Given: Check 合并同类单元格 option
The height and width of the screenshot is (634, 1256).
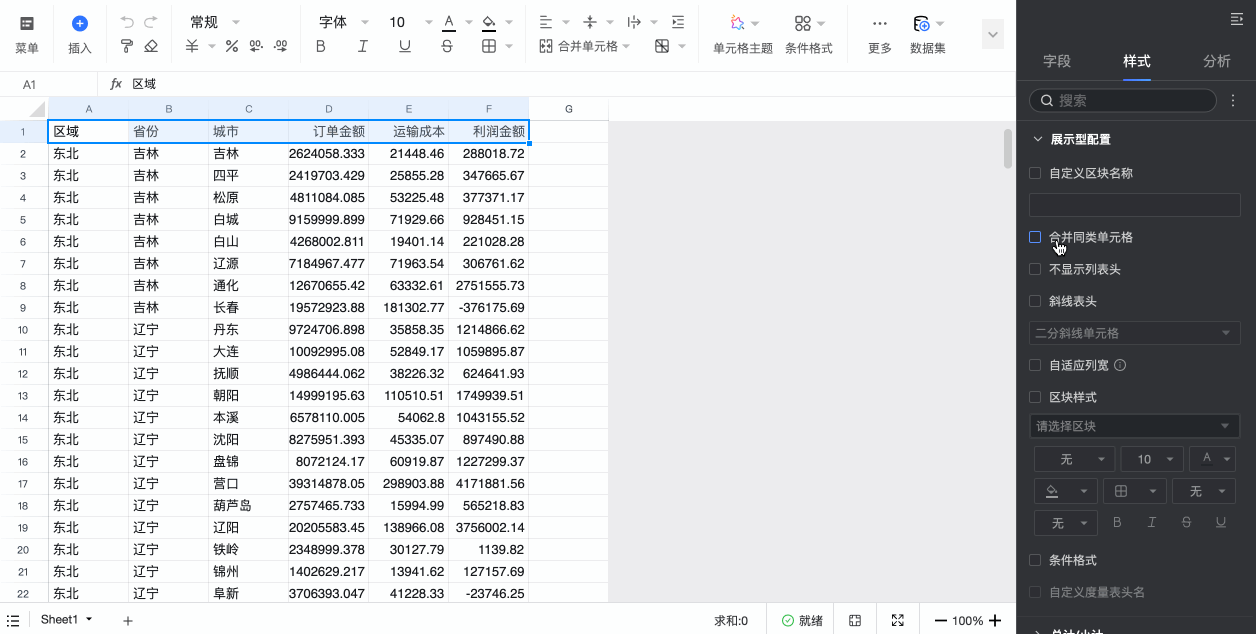Looking at the screenshot, I should coord(1035,237).
